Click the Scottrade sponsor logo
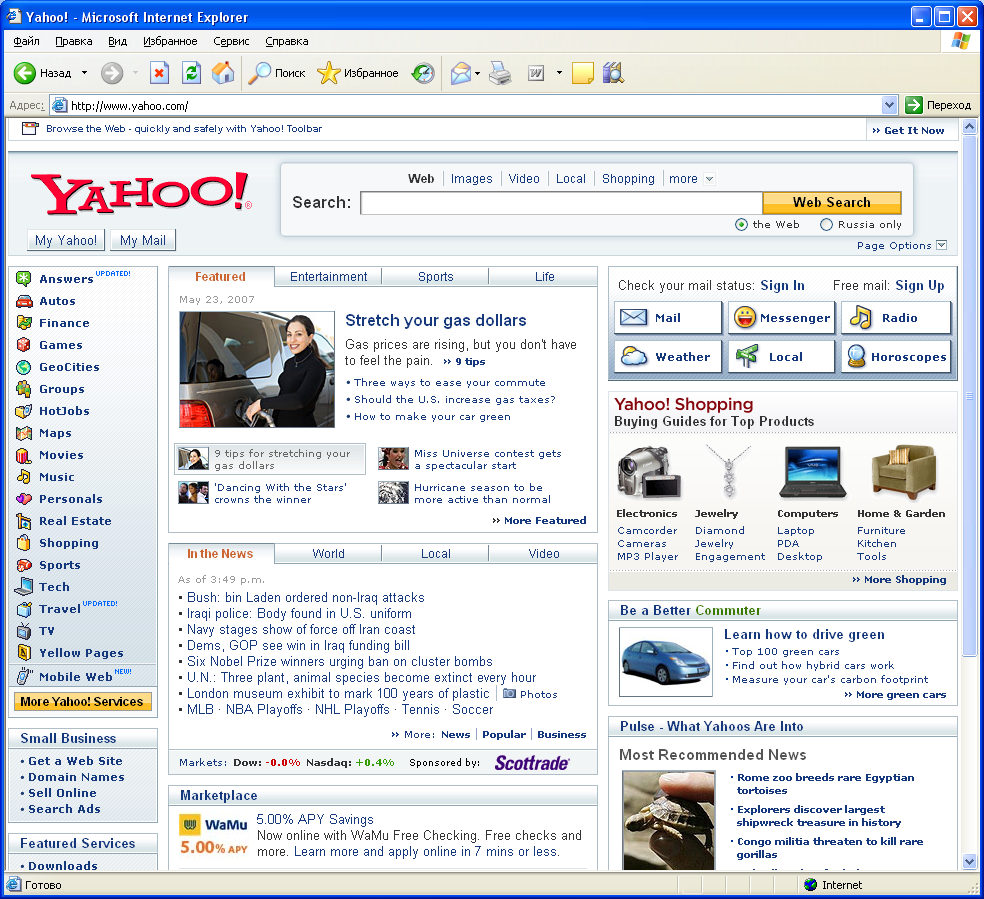984x899 pixels. click(x=532, y=763)
